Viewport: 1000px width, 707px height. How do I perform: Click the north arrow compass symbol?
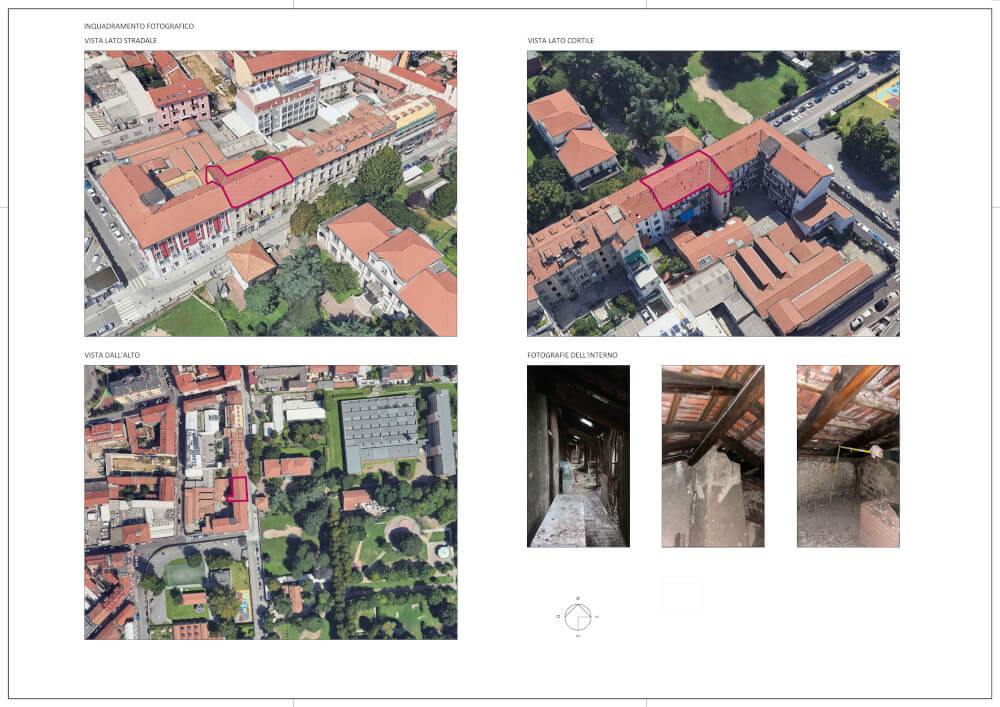pyautogui.click(x=578, y=617)
